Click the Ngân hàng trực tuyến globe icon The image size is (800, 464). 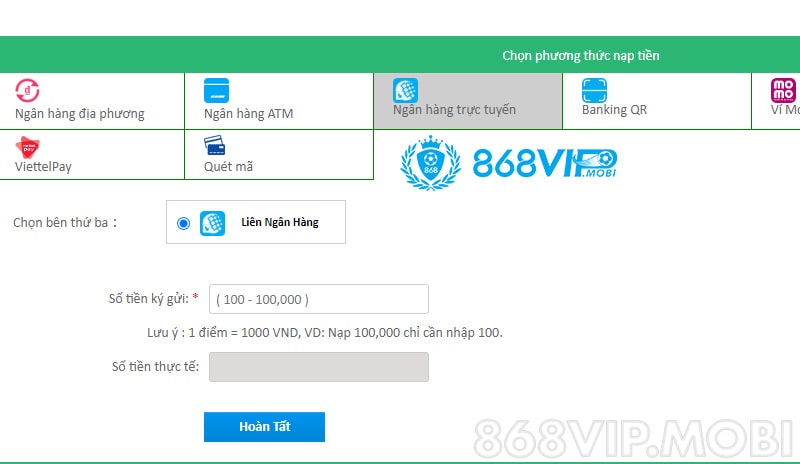(405, 90)
